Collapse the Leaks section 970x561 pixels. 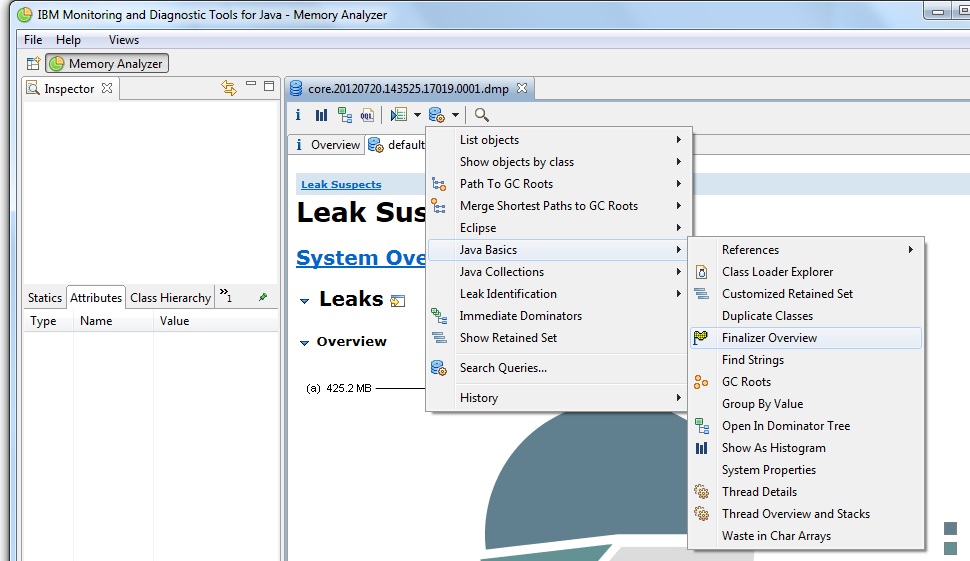point(304,301)
